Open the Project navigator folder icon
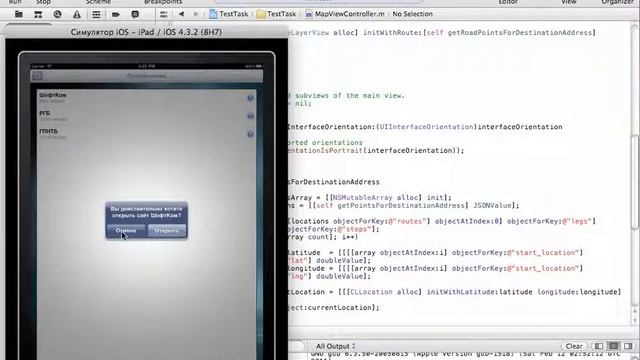This screenshot has width=640, height=360. coord(19,14)
